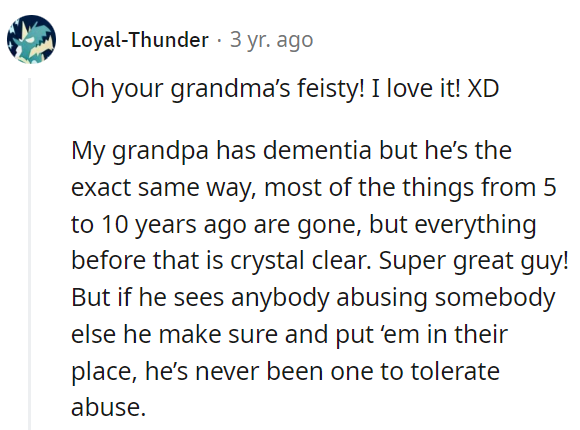Open the Loyal-Thunder user profile link
Image resolution: width=580 pixels, height=430 pixels.
click(140, 40)
